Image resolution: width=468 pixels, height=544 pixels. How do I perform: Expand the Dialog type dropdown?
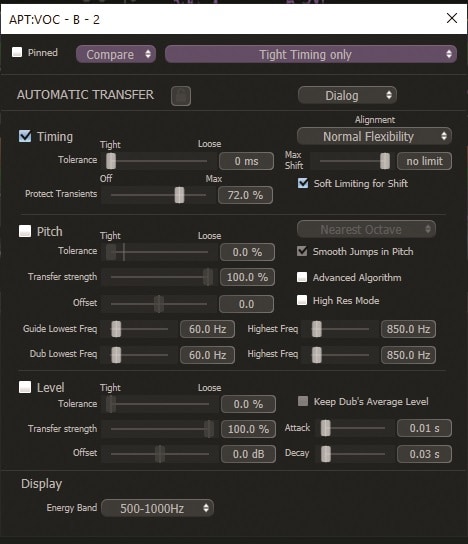click(347, 95)
